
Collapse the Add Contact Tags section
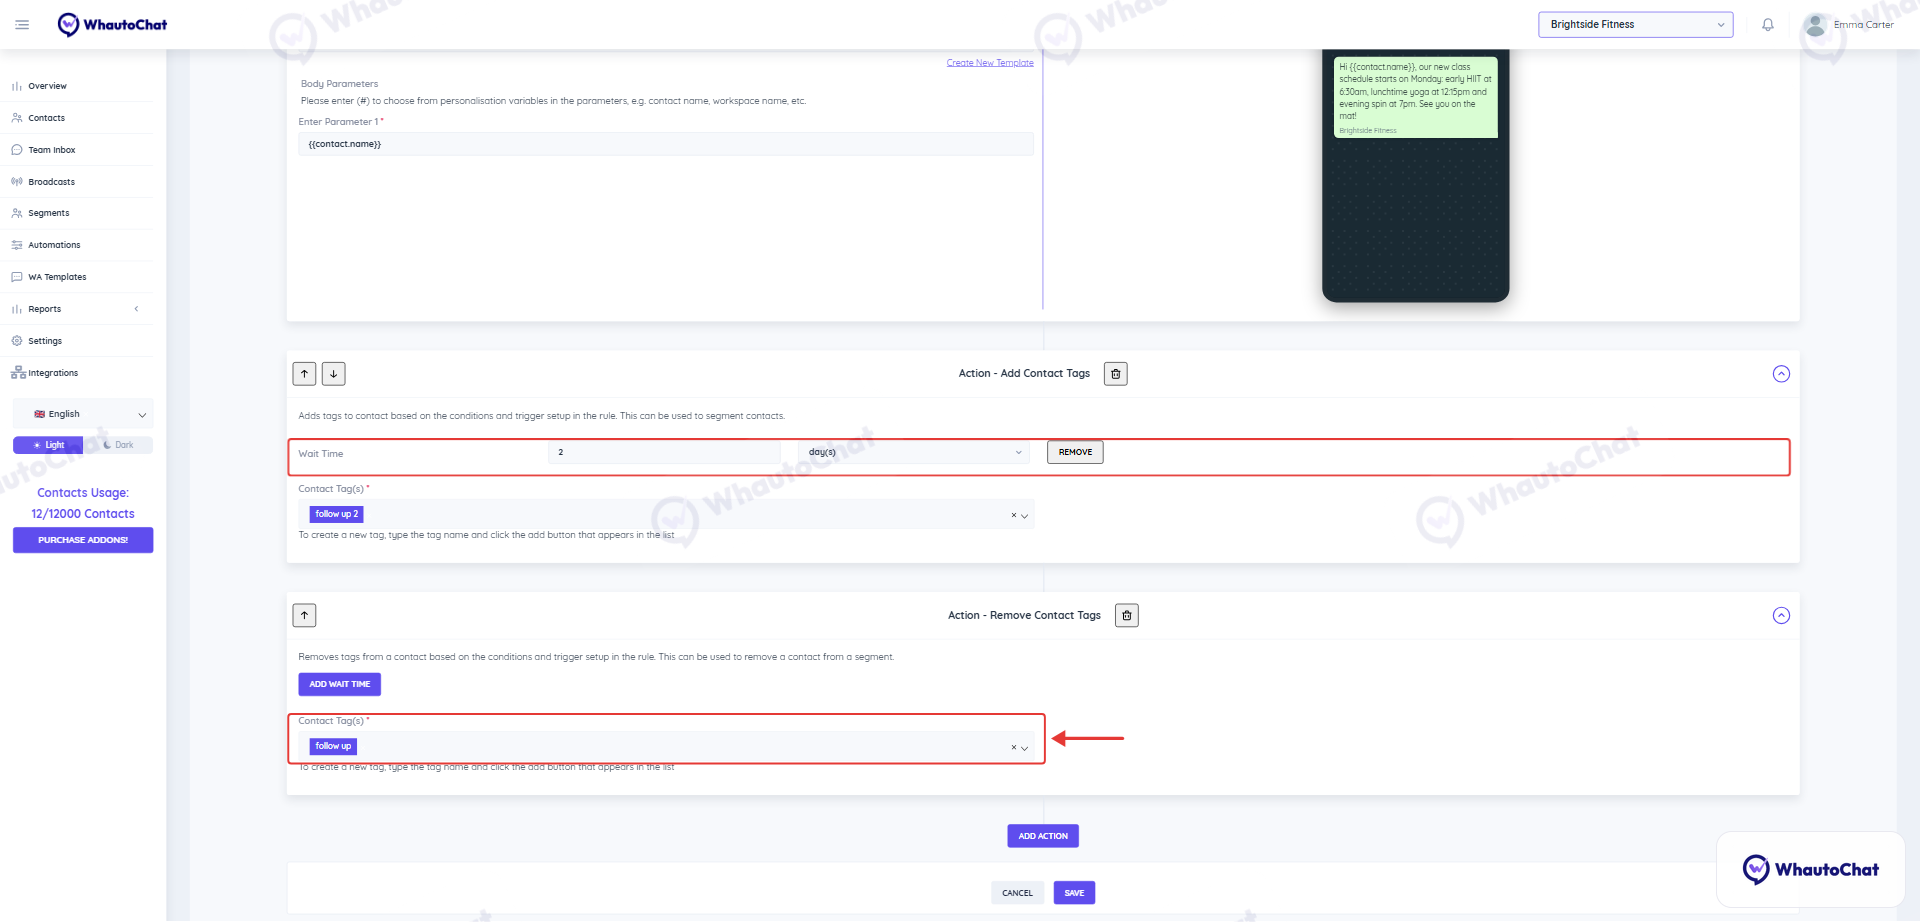pos(1781,374)
